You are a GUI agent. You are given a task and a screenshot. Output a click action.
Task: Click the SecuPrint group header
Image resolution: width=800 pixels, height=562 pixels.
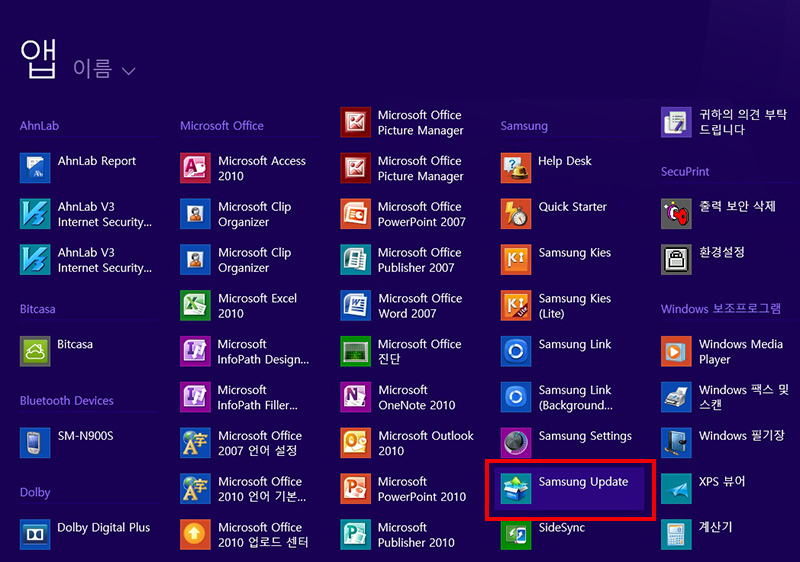[685, 171]
